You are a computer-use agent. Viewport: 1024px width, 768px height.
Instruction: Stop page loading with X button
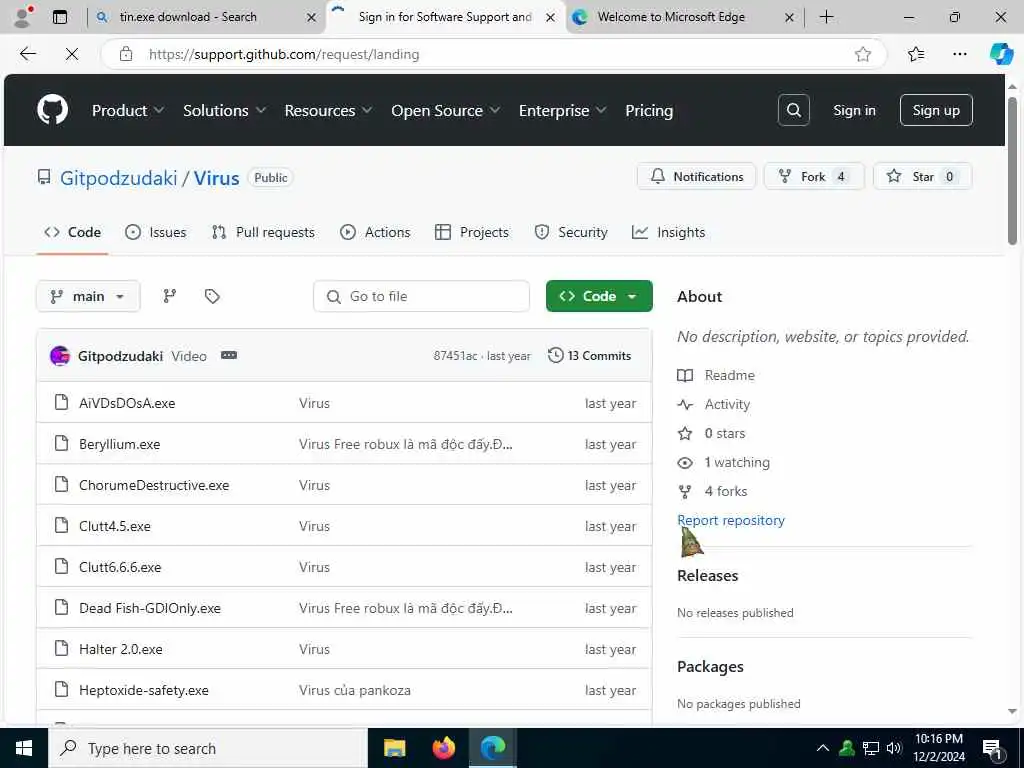click(x=72, y=54)
